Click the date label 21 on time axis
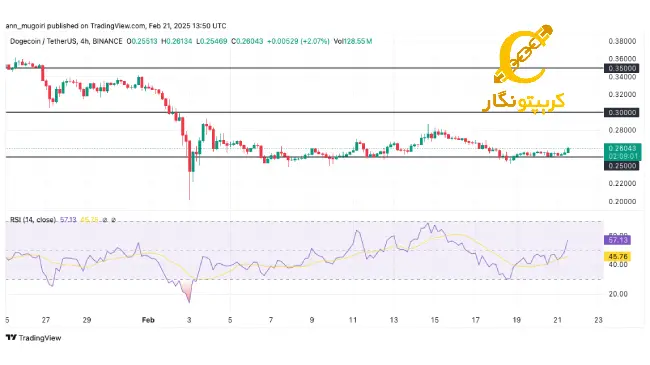 coord(558,320)
